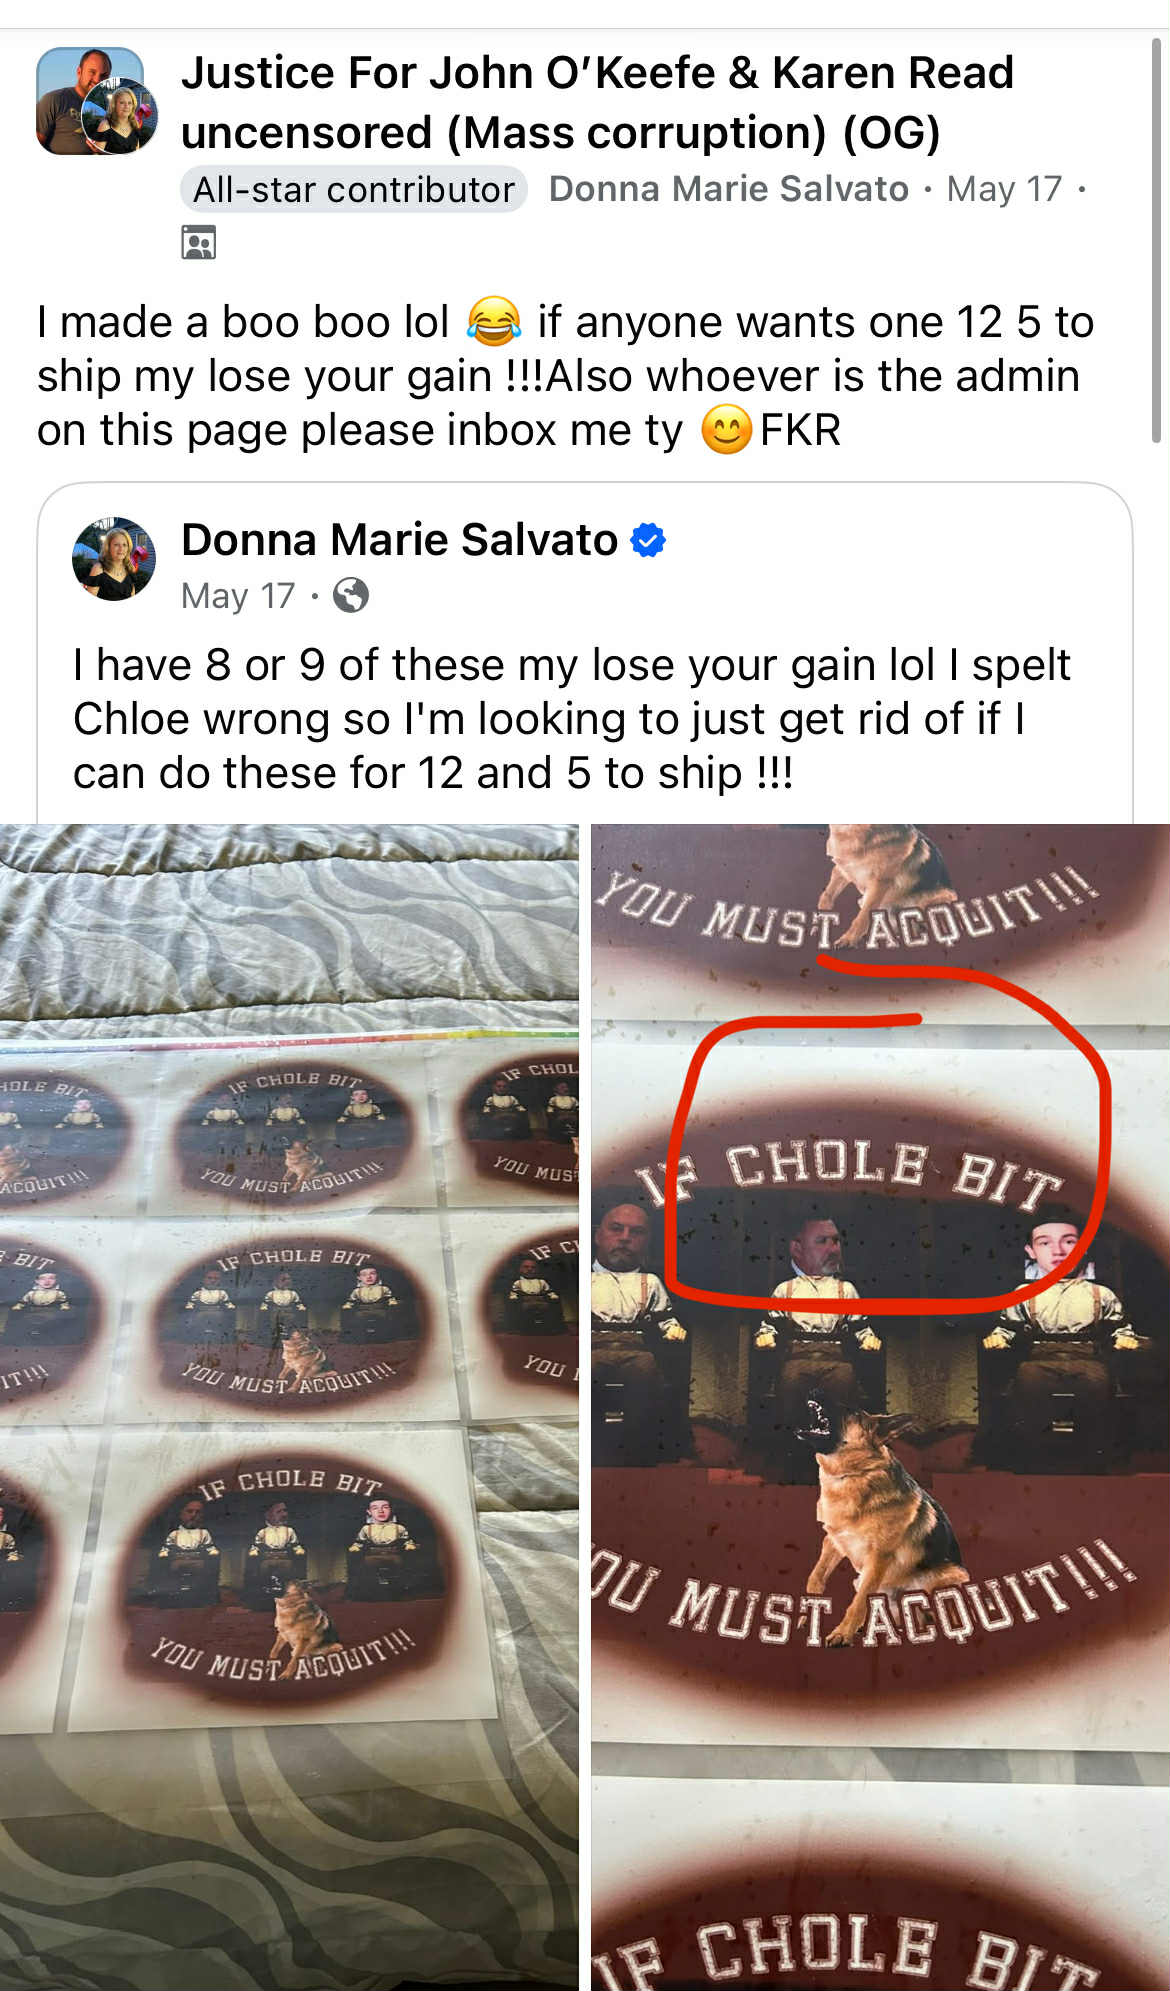This screenshot has height=1991, width=1170.
Task: Tap the public globe privacy icon
Action: coord(351,596)
